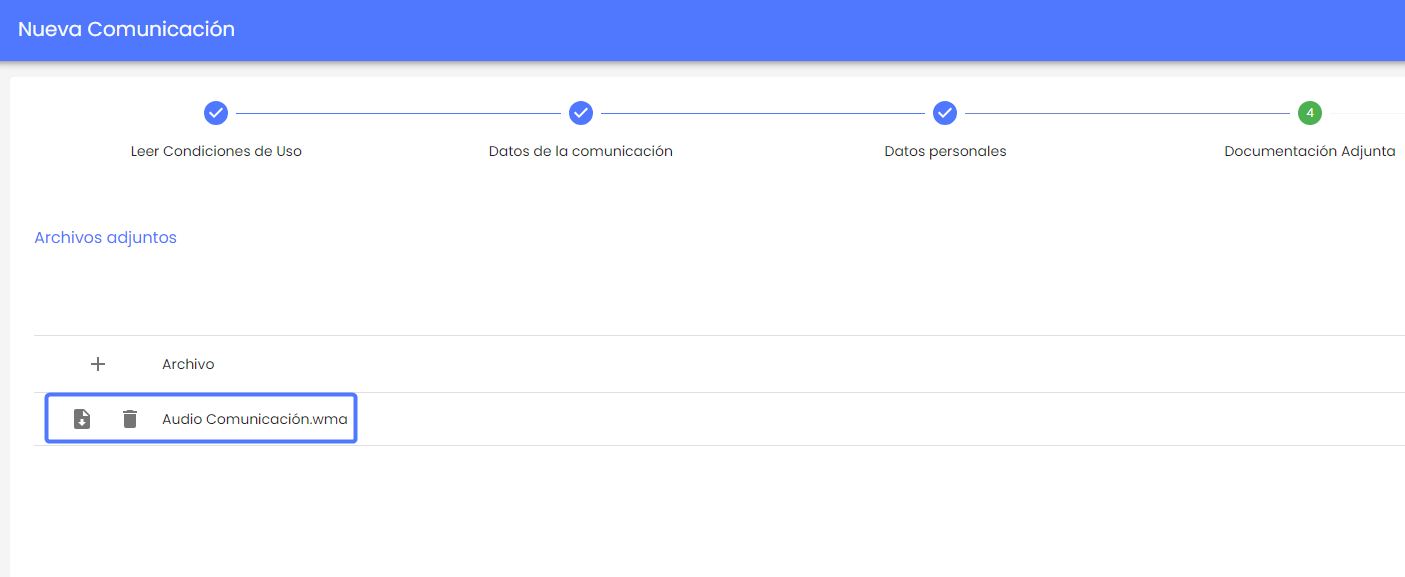Viewport: 1405px width, 577px height.
Task: Click the Archivos adjuntos section heading
Action: tap(105, 238)
